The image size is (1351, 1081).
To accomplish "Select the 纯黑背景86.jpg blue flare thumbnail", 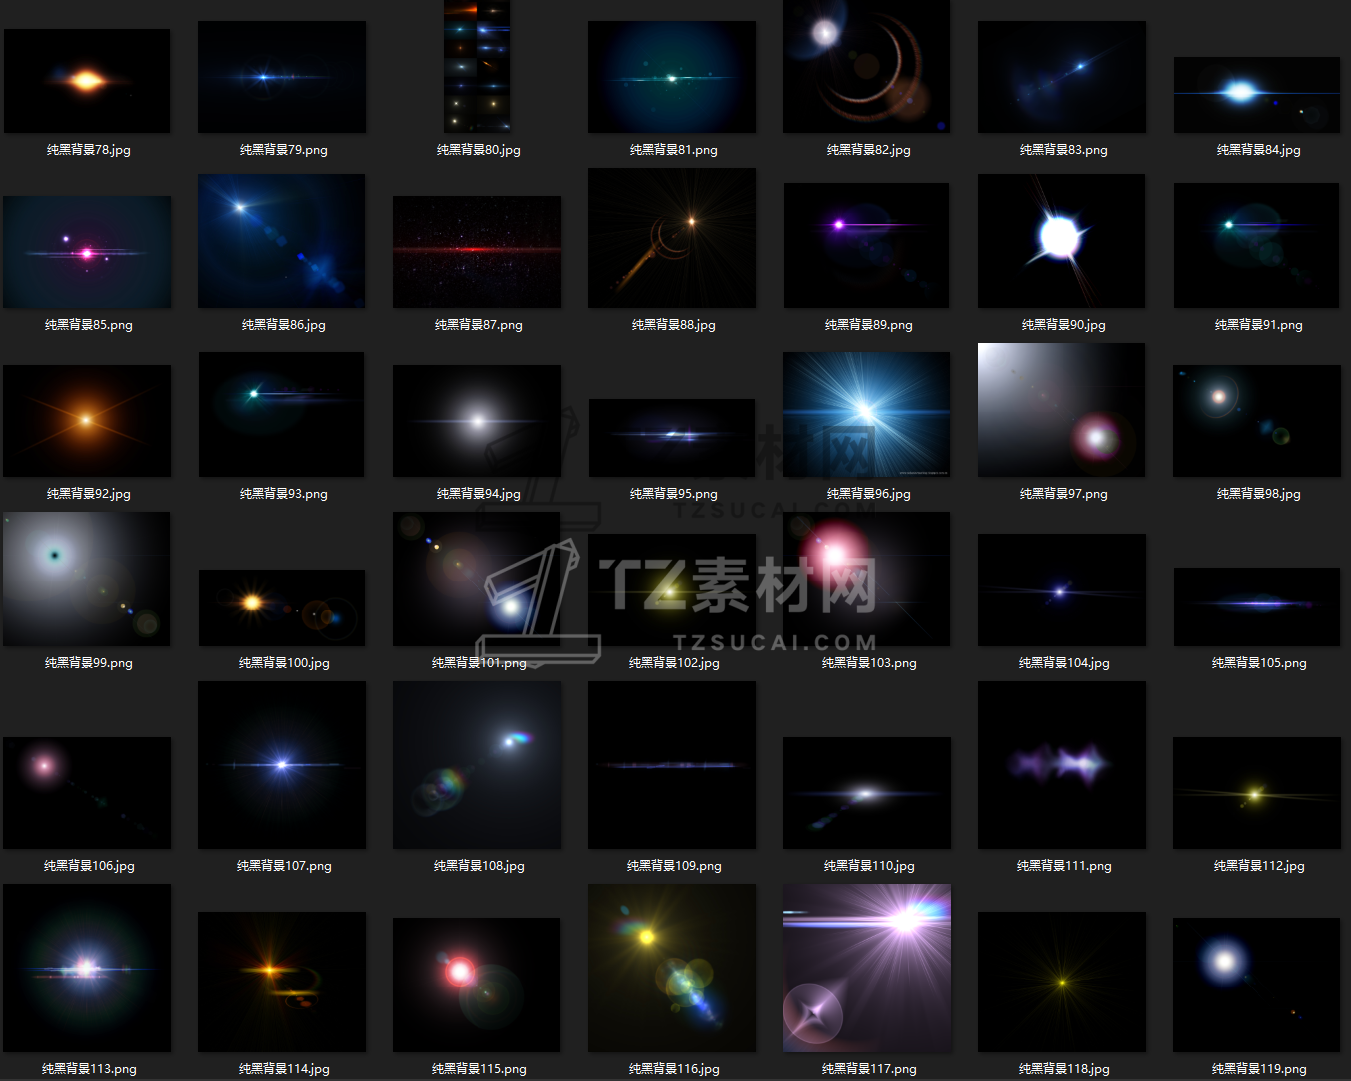I will pyautogui.click(x=282, y=241).
